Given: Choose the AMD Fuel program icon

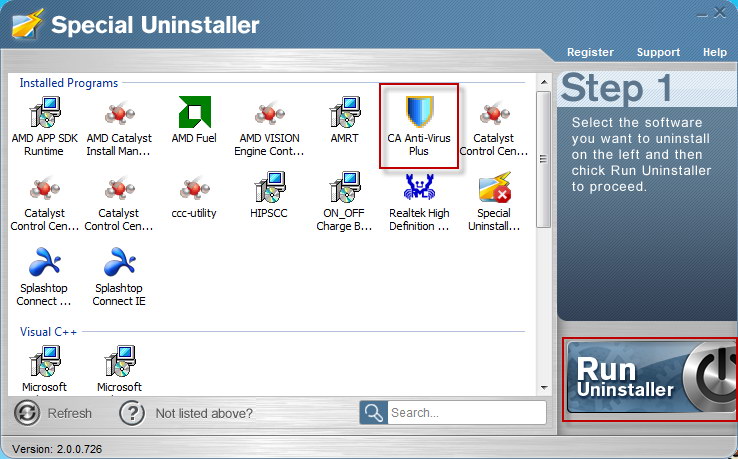Looking at the screenshot, I should pos(194,112).
